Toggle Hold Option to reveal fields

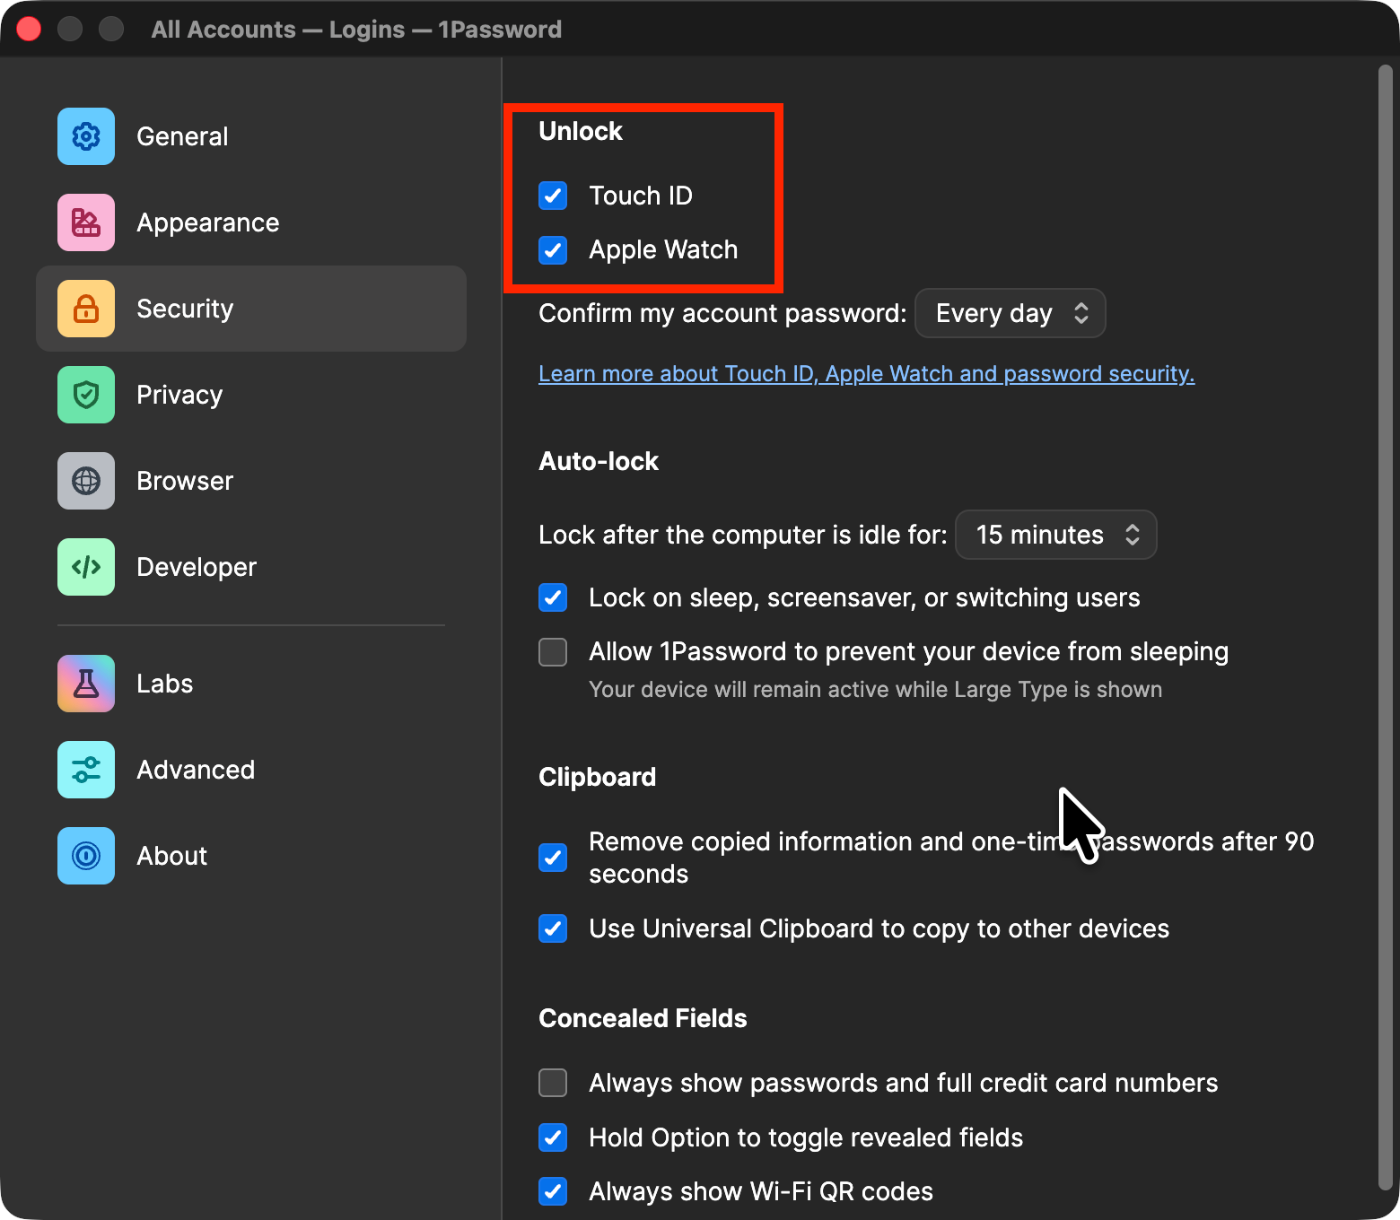click(553, 1137)
